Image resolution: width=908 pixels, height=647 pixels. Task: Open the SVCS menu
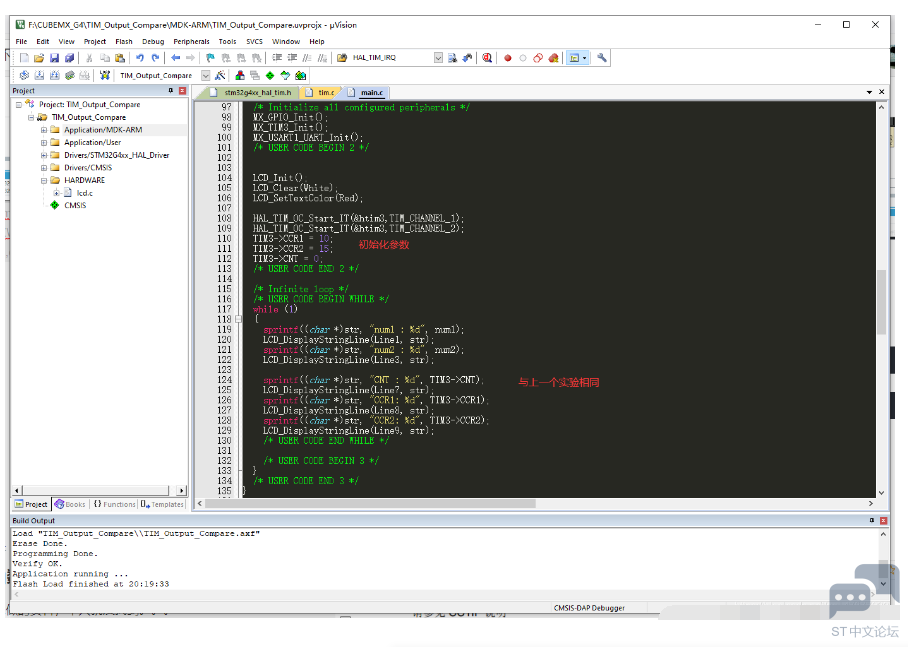[254, 42]
